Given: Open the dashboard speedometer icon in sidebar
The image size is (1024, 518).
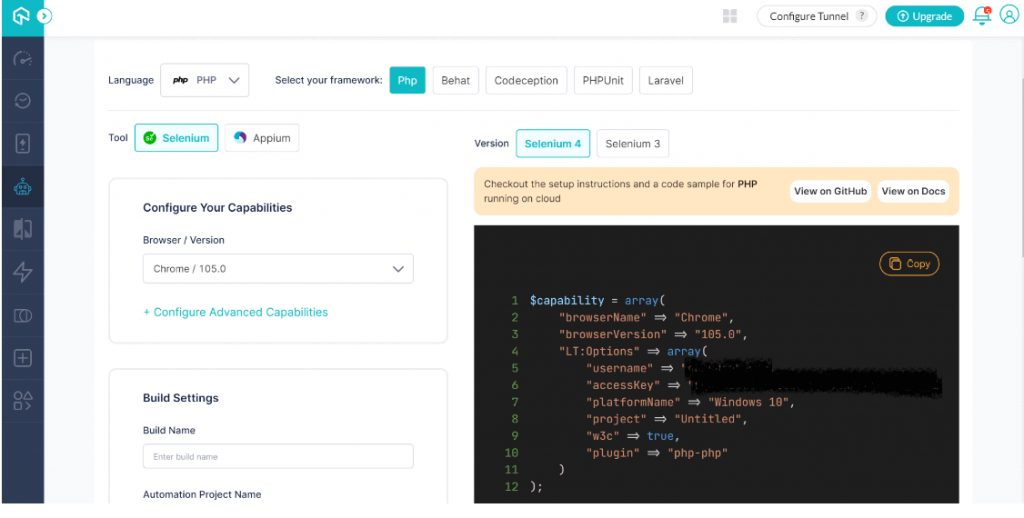Looking at the screenshot, I should (x=22, y=59).
